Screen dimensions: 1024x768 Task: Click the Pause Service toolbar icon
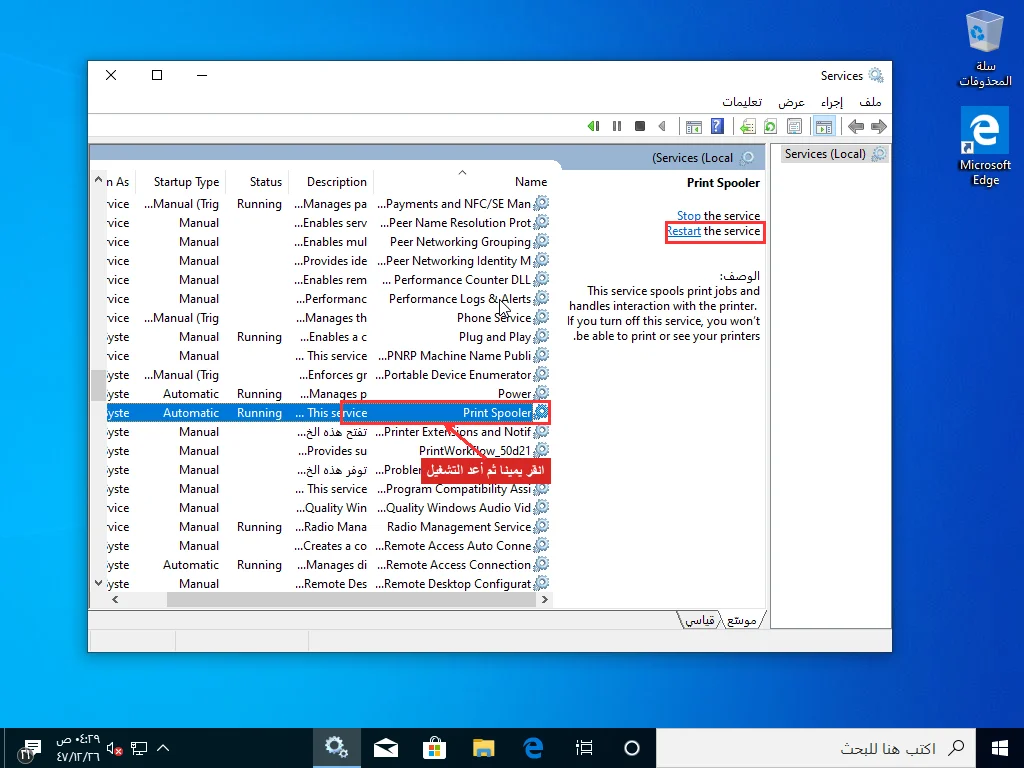click(x=616, y=126)
